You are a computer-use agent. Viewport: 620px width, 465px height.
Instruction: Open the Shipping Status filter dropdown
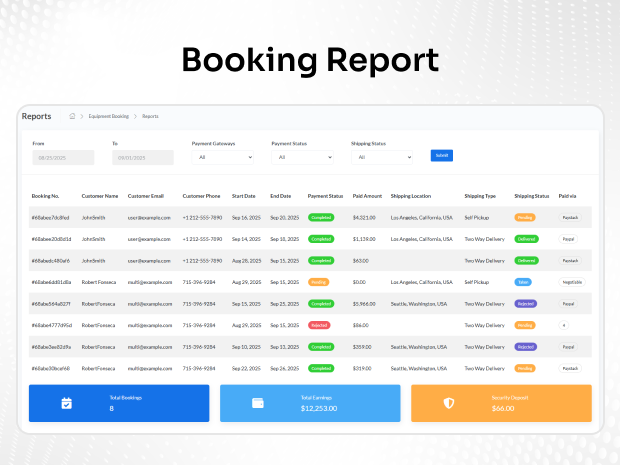pos(382,157)
